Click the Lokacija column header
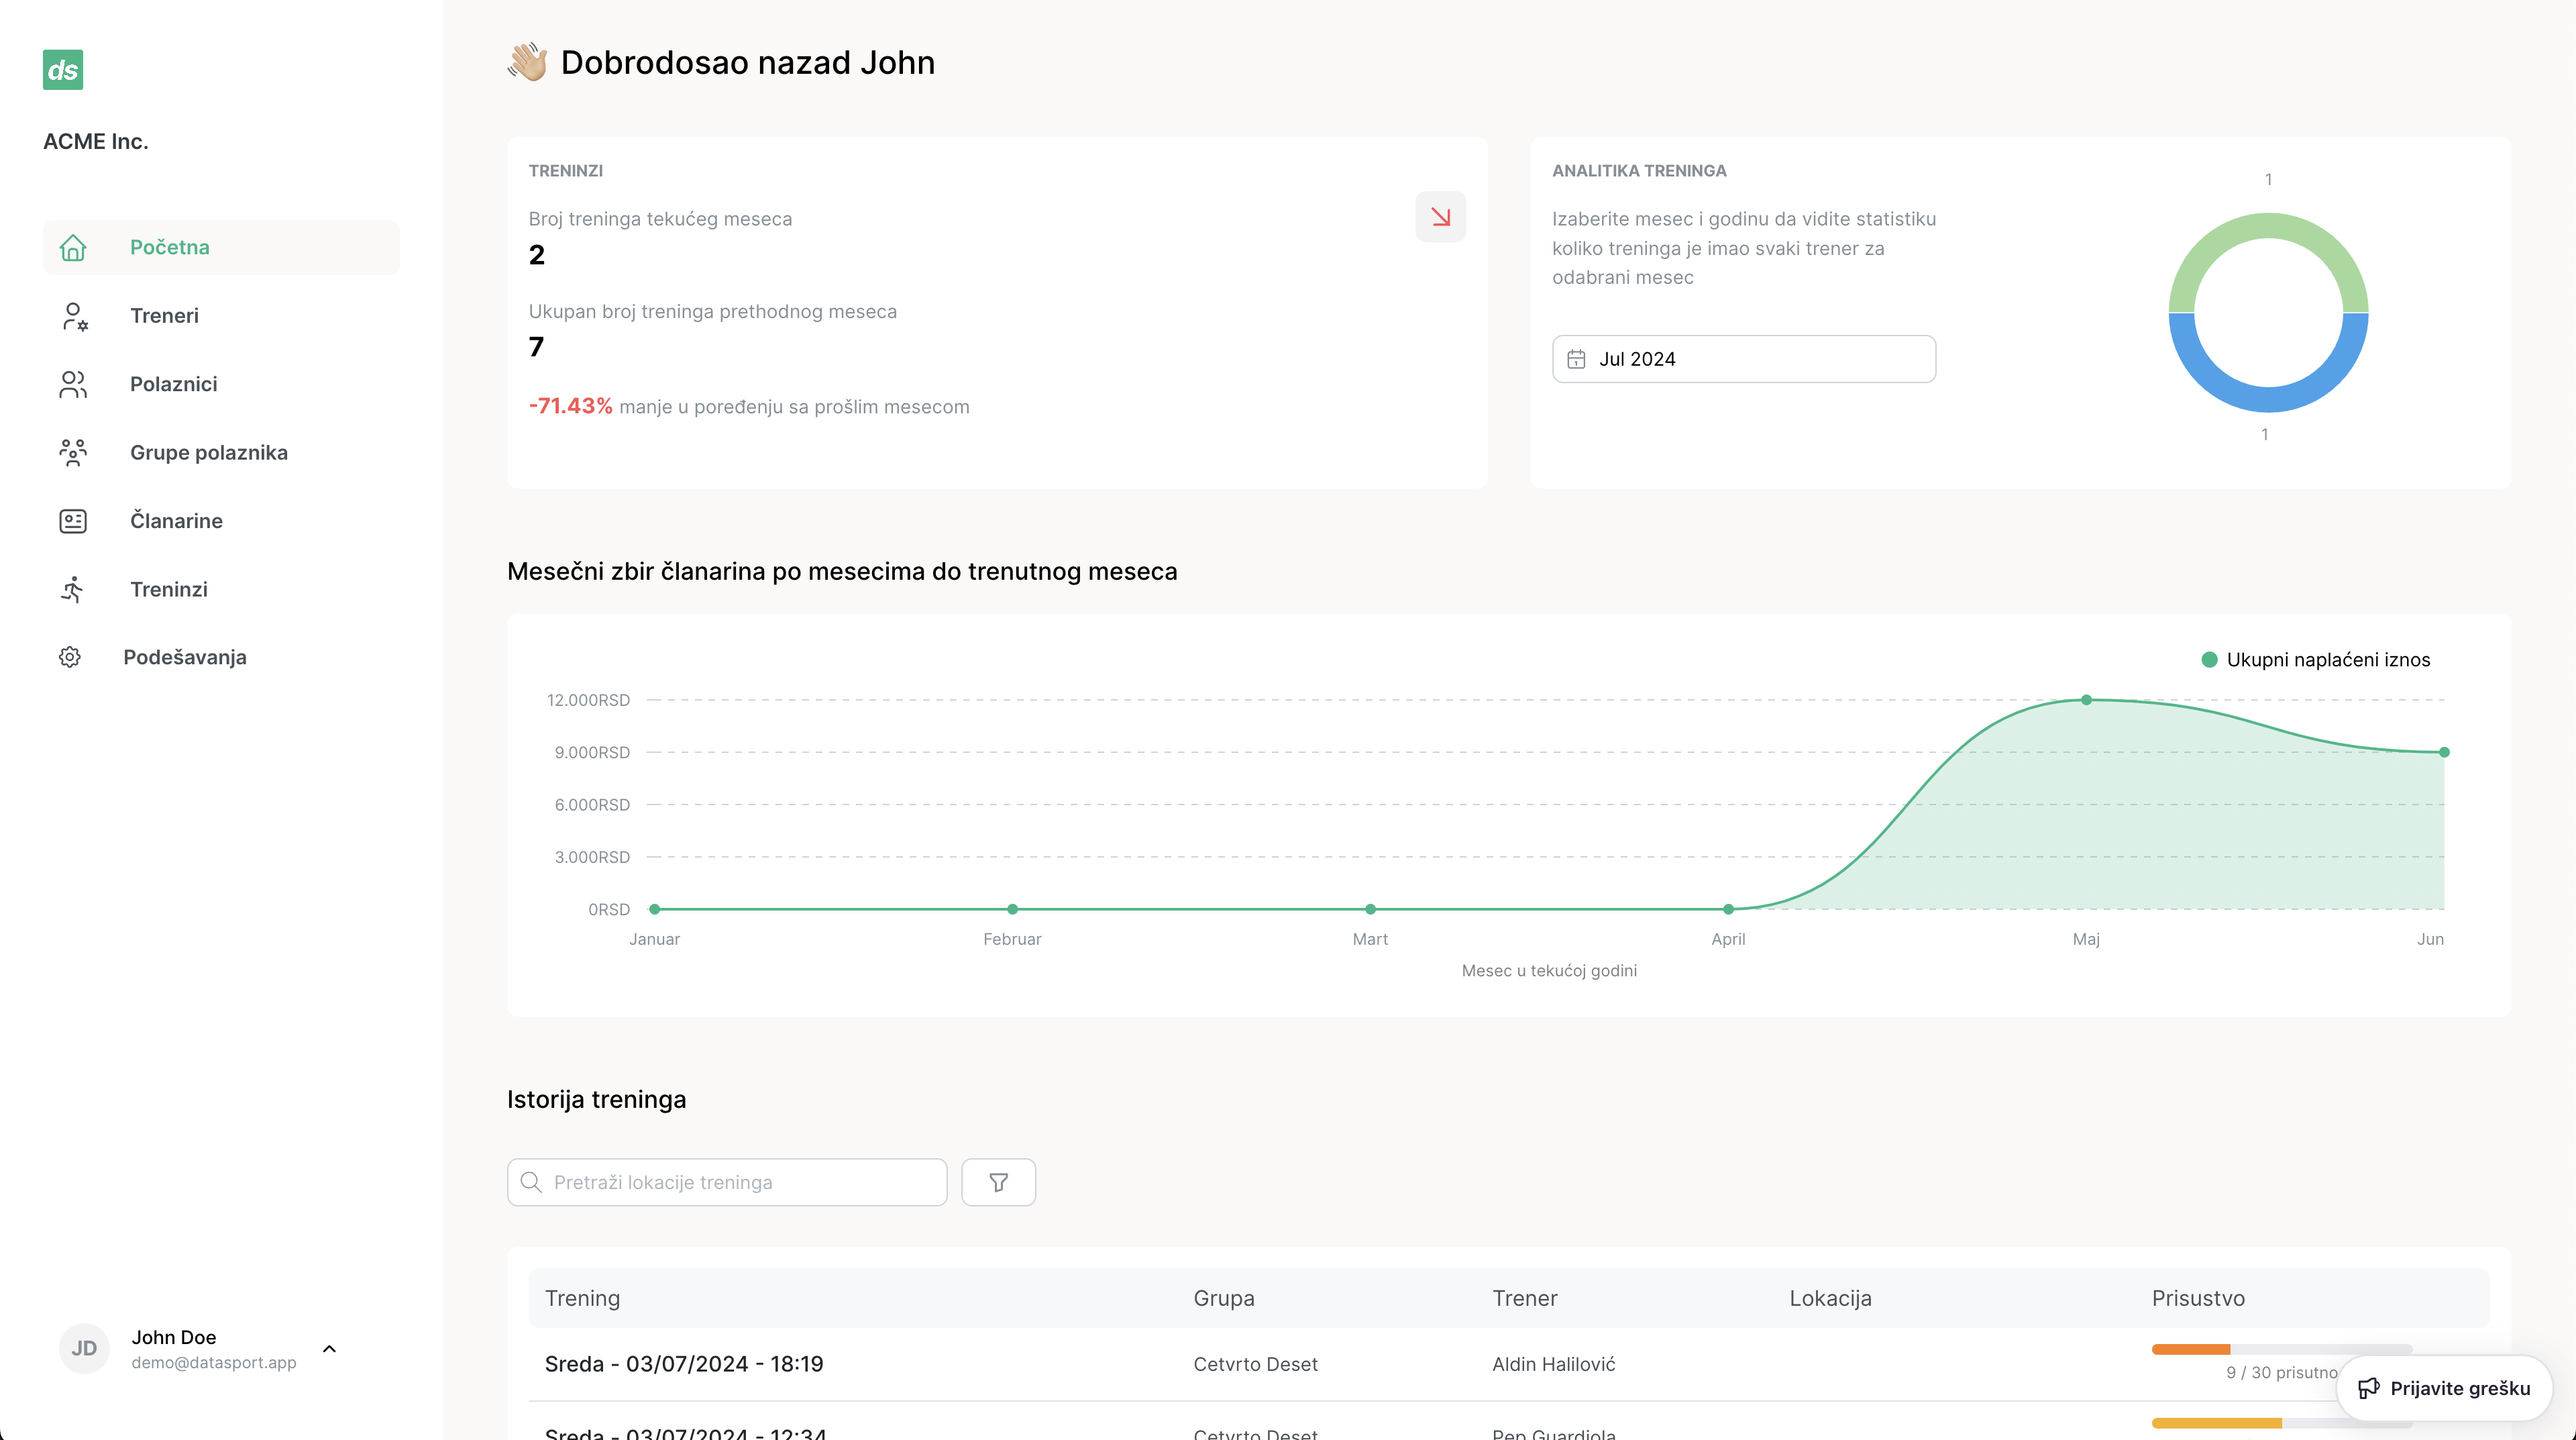This screenshot has width=2576, height=1440. pos(1830,1298)
